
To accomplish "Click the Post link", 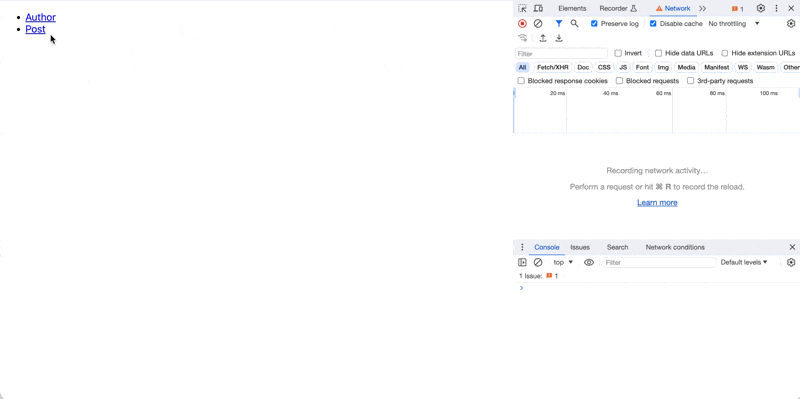I will pos(35,30).
